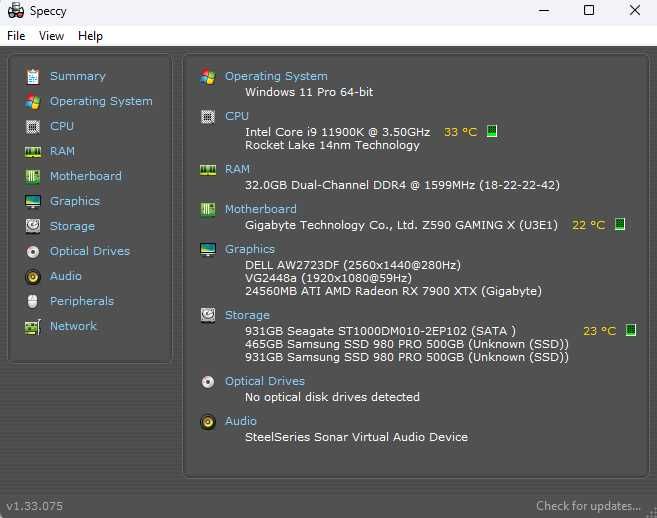Click the 32.0GB Dual-Channel DDR4 text

tap(402, 185)
